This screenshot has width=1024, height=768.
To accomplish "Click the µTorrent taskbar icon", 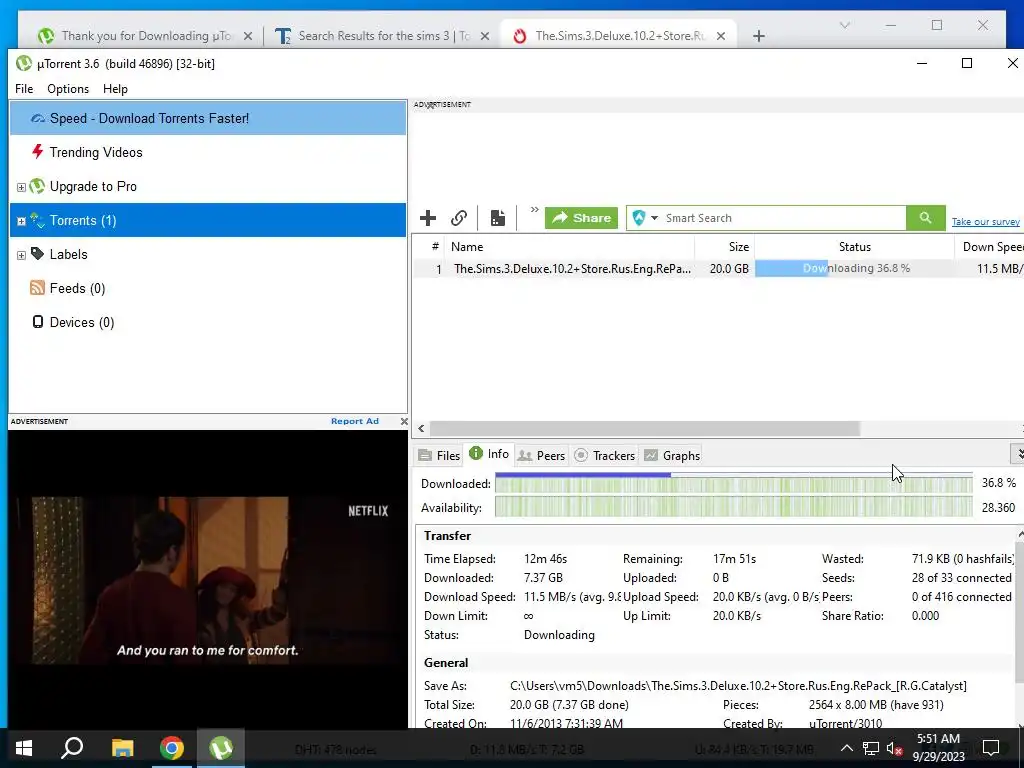I will tap(221, 748).
